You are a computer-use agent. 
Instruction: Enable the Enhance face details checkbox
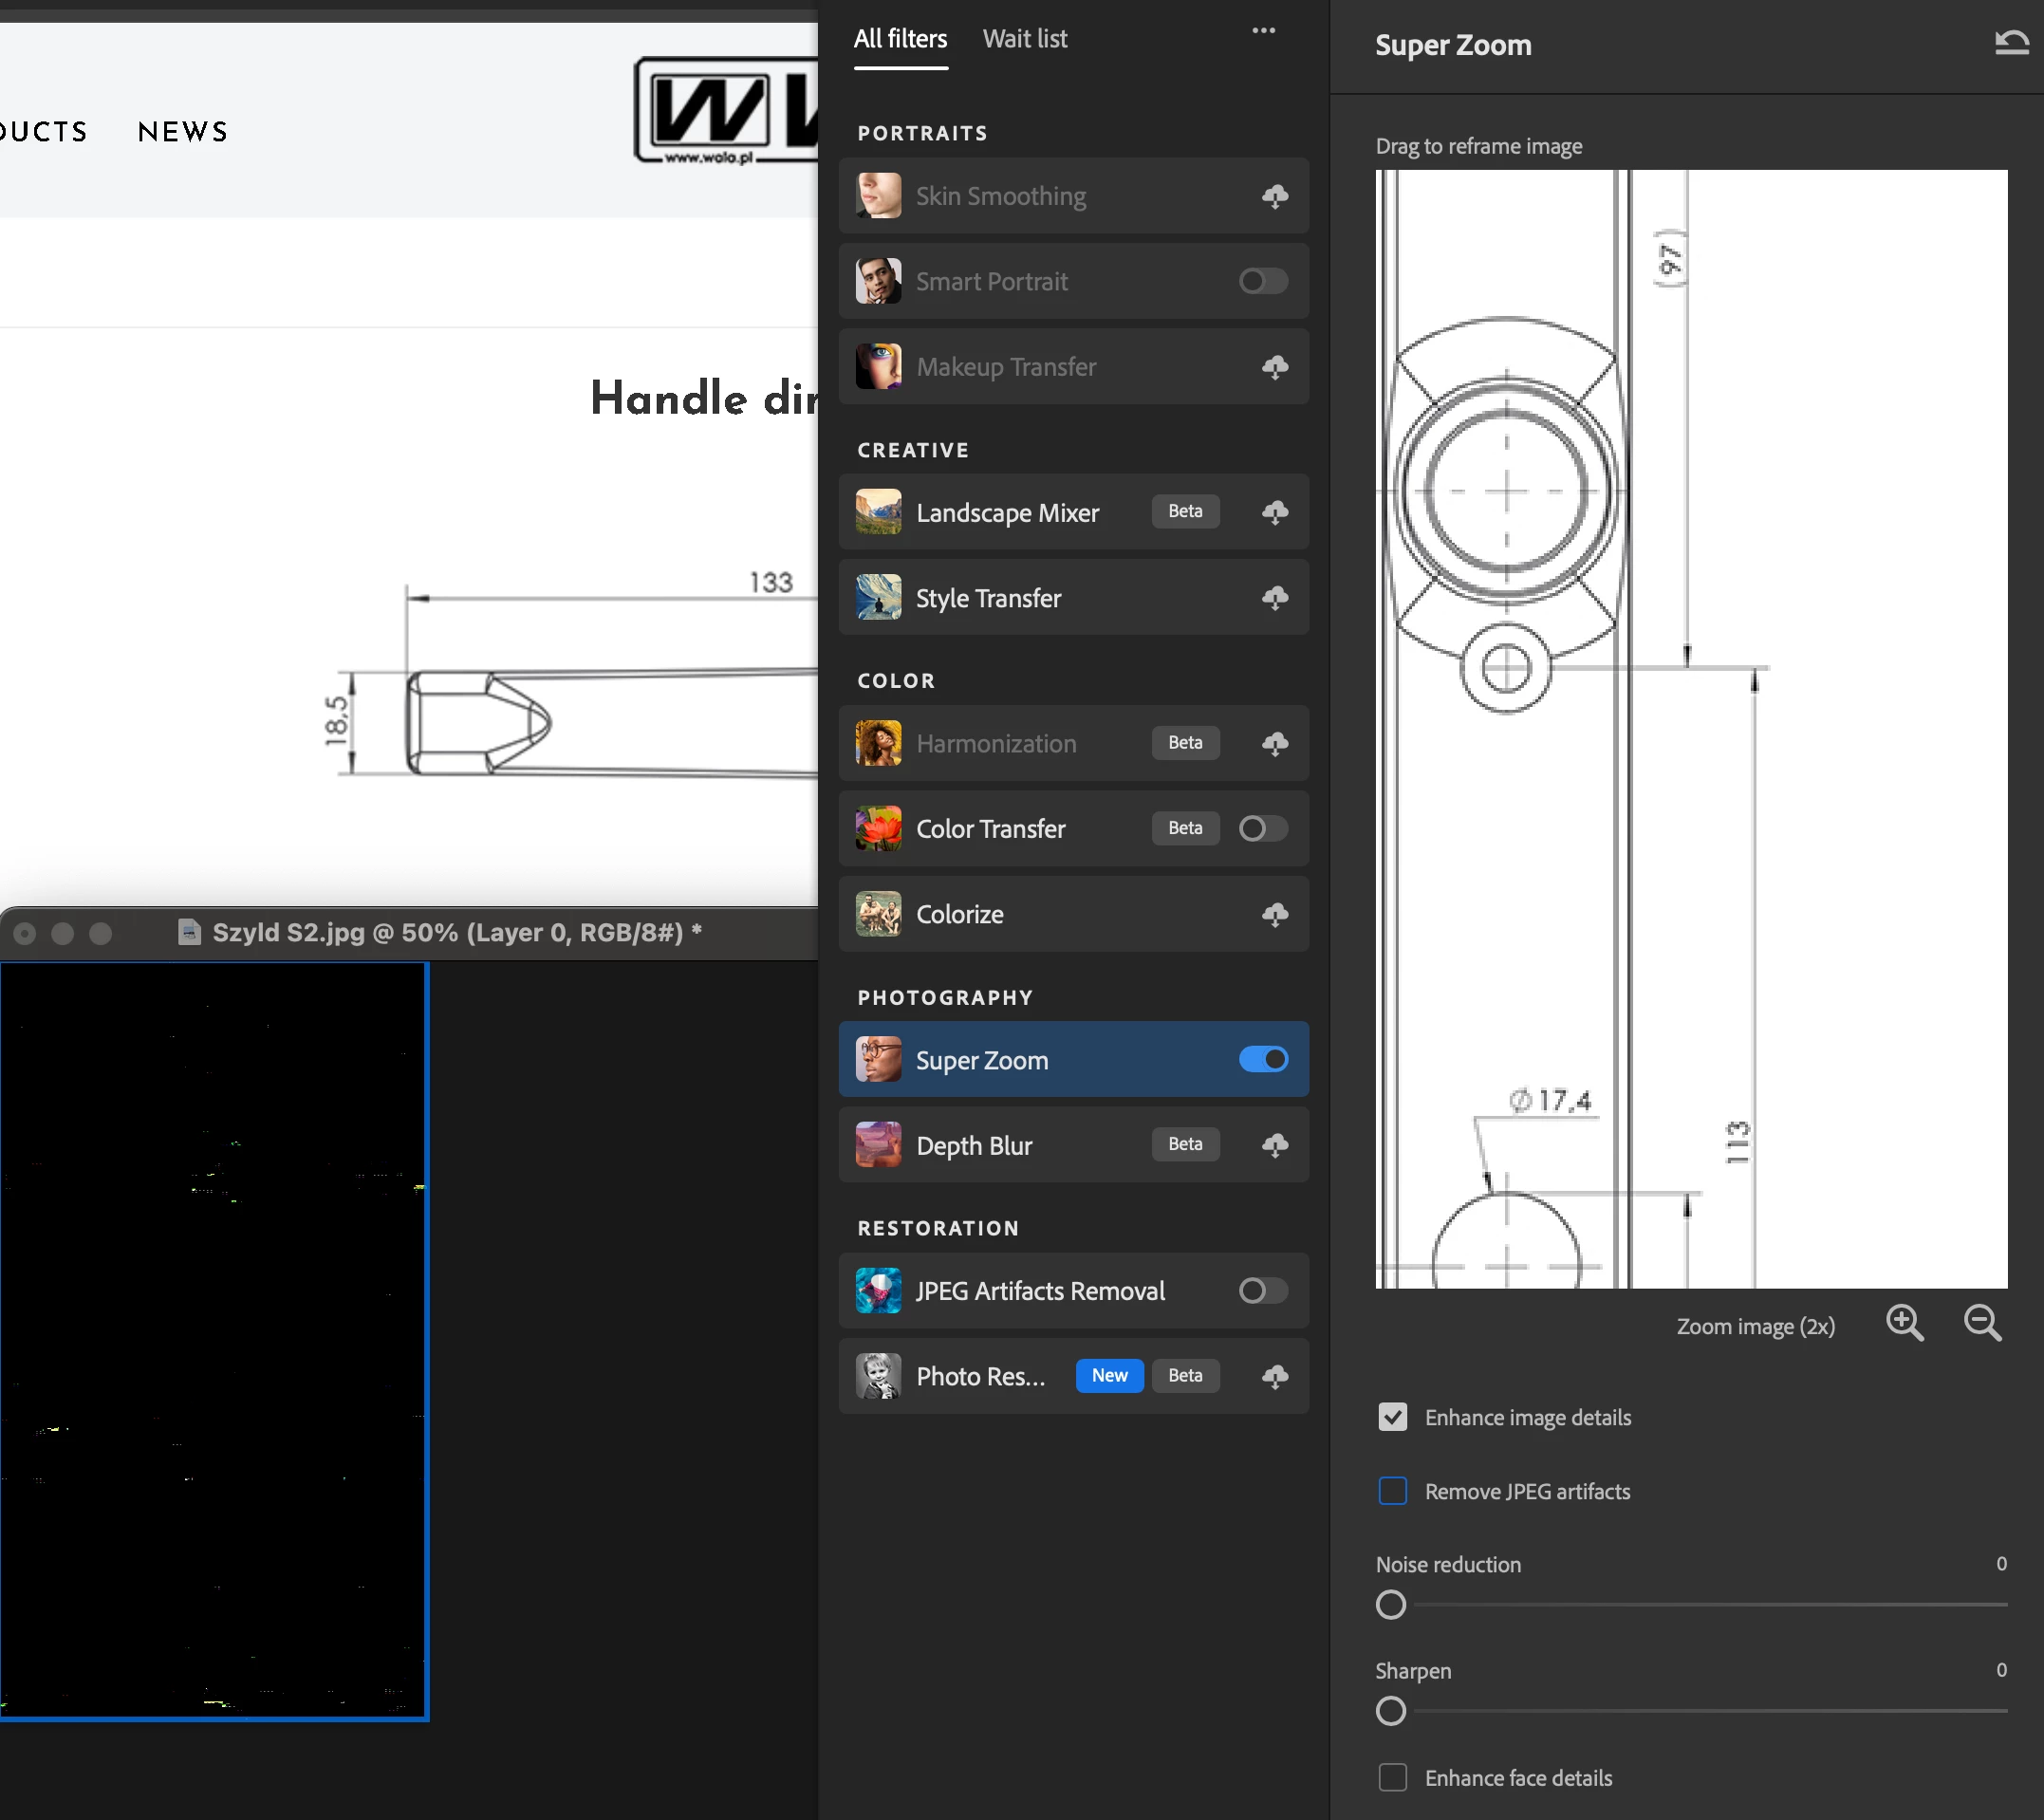pos(1392,1778)
